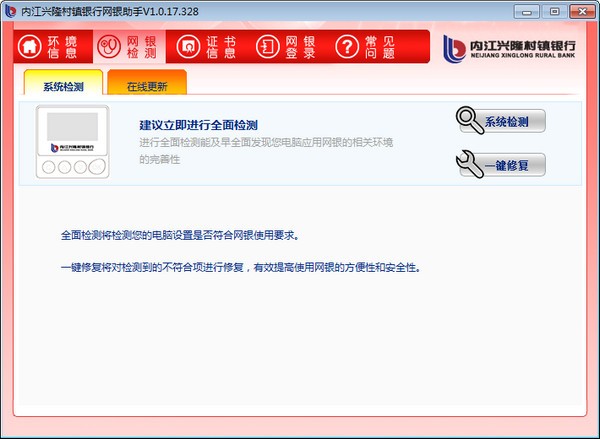Image resolution: width=600 pixels, height=439 pixels.
Task: Click the 内江兴隆村镇银行 bank logo
Action: pos(509,49)
